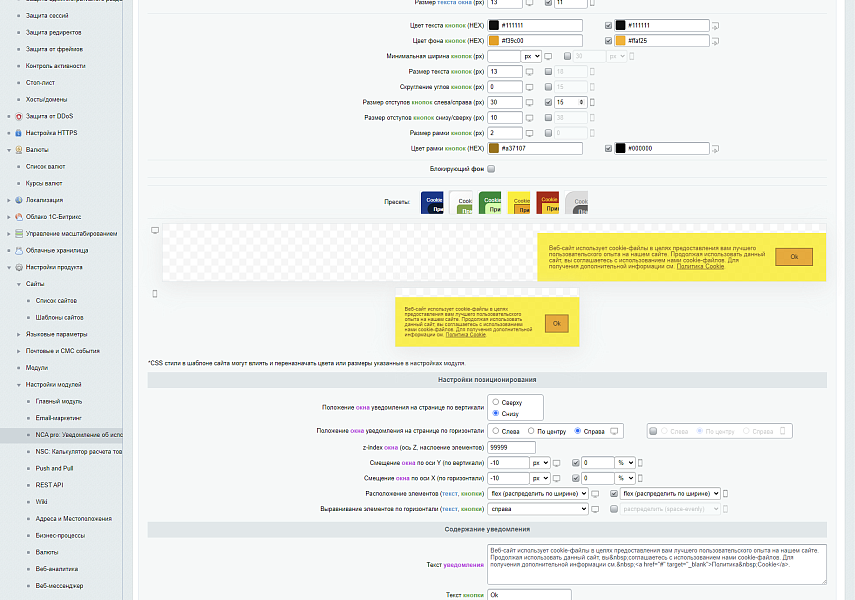Click the z-index input field

tap(511, 448)
